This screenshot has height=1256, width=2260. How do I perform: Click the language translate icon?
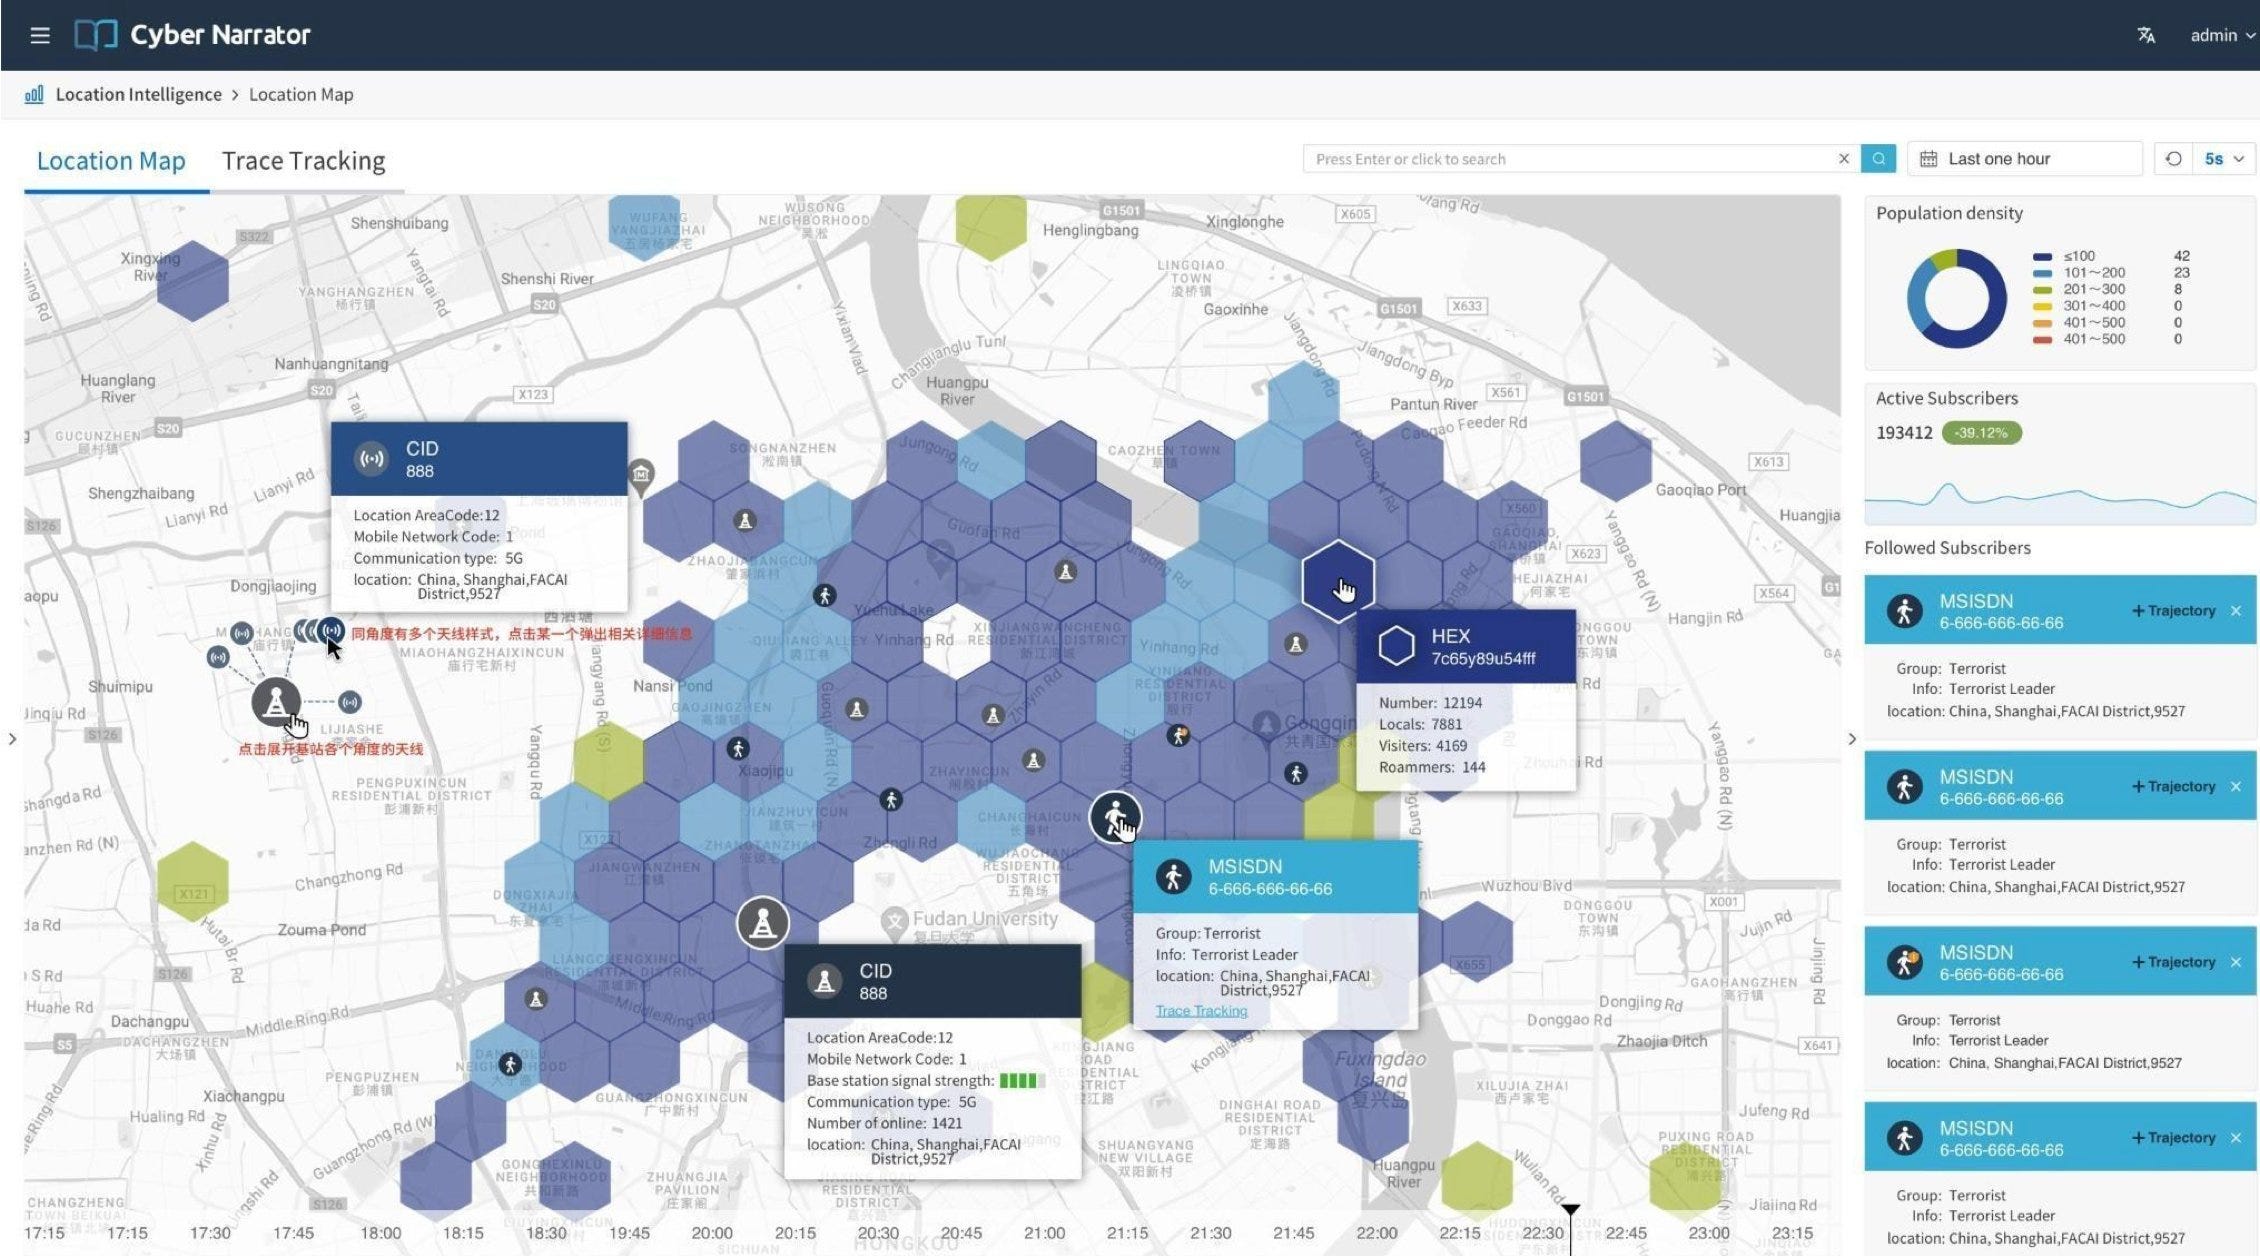(2145, 35)
